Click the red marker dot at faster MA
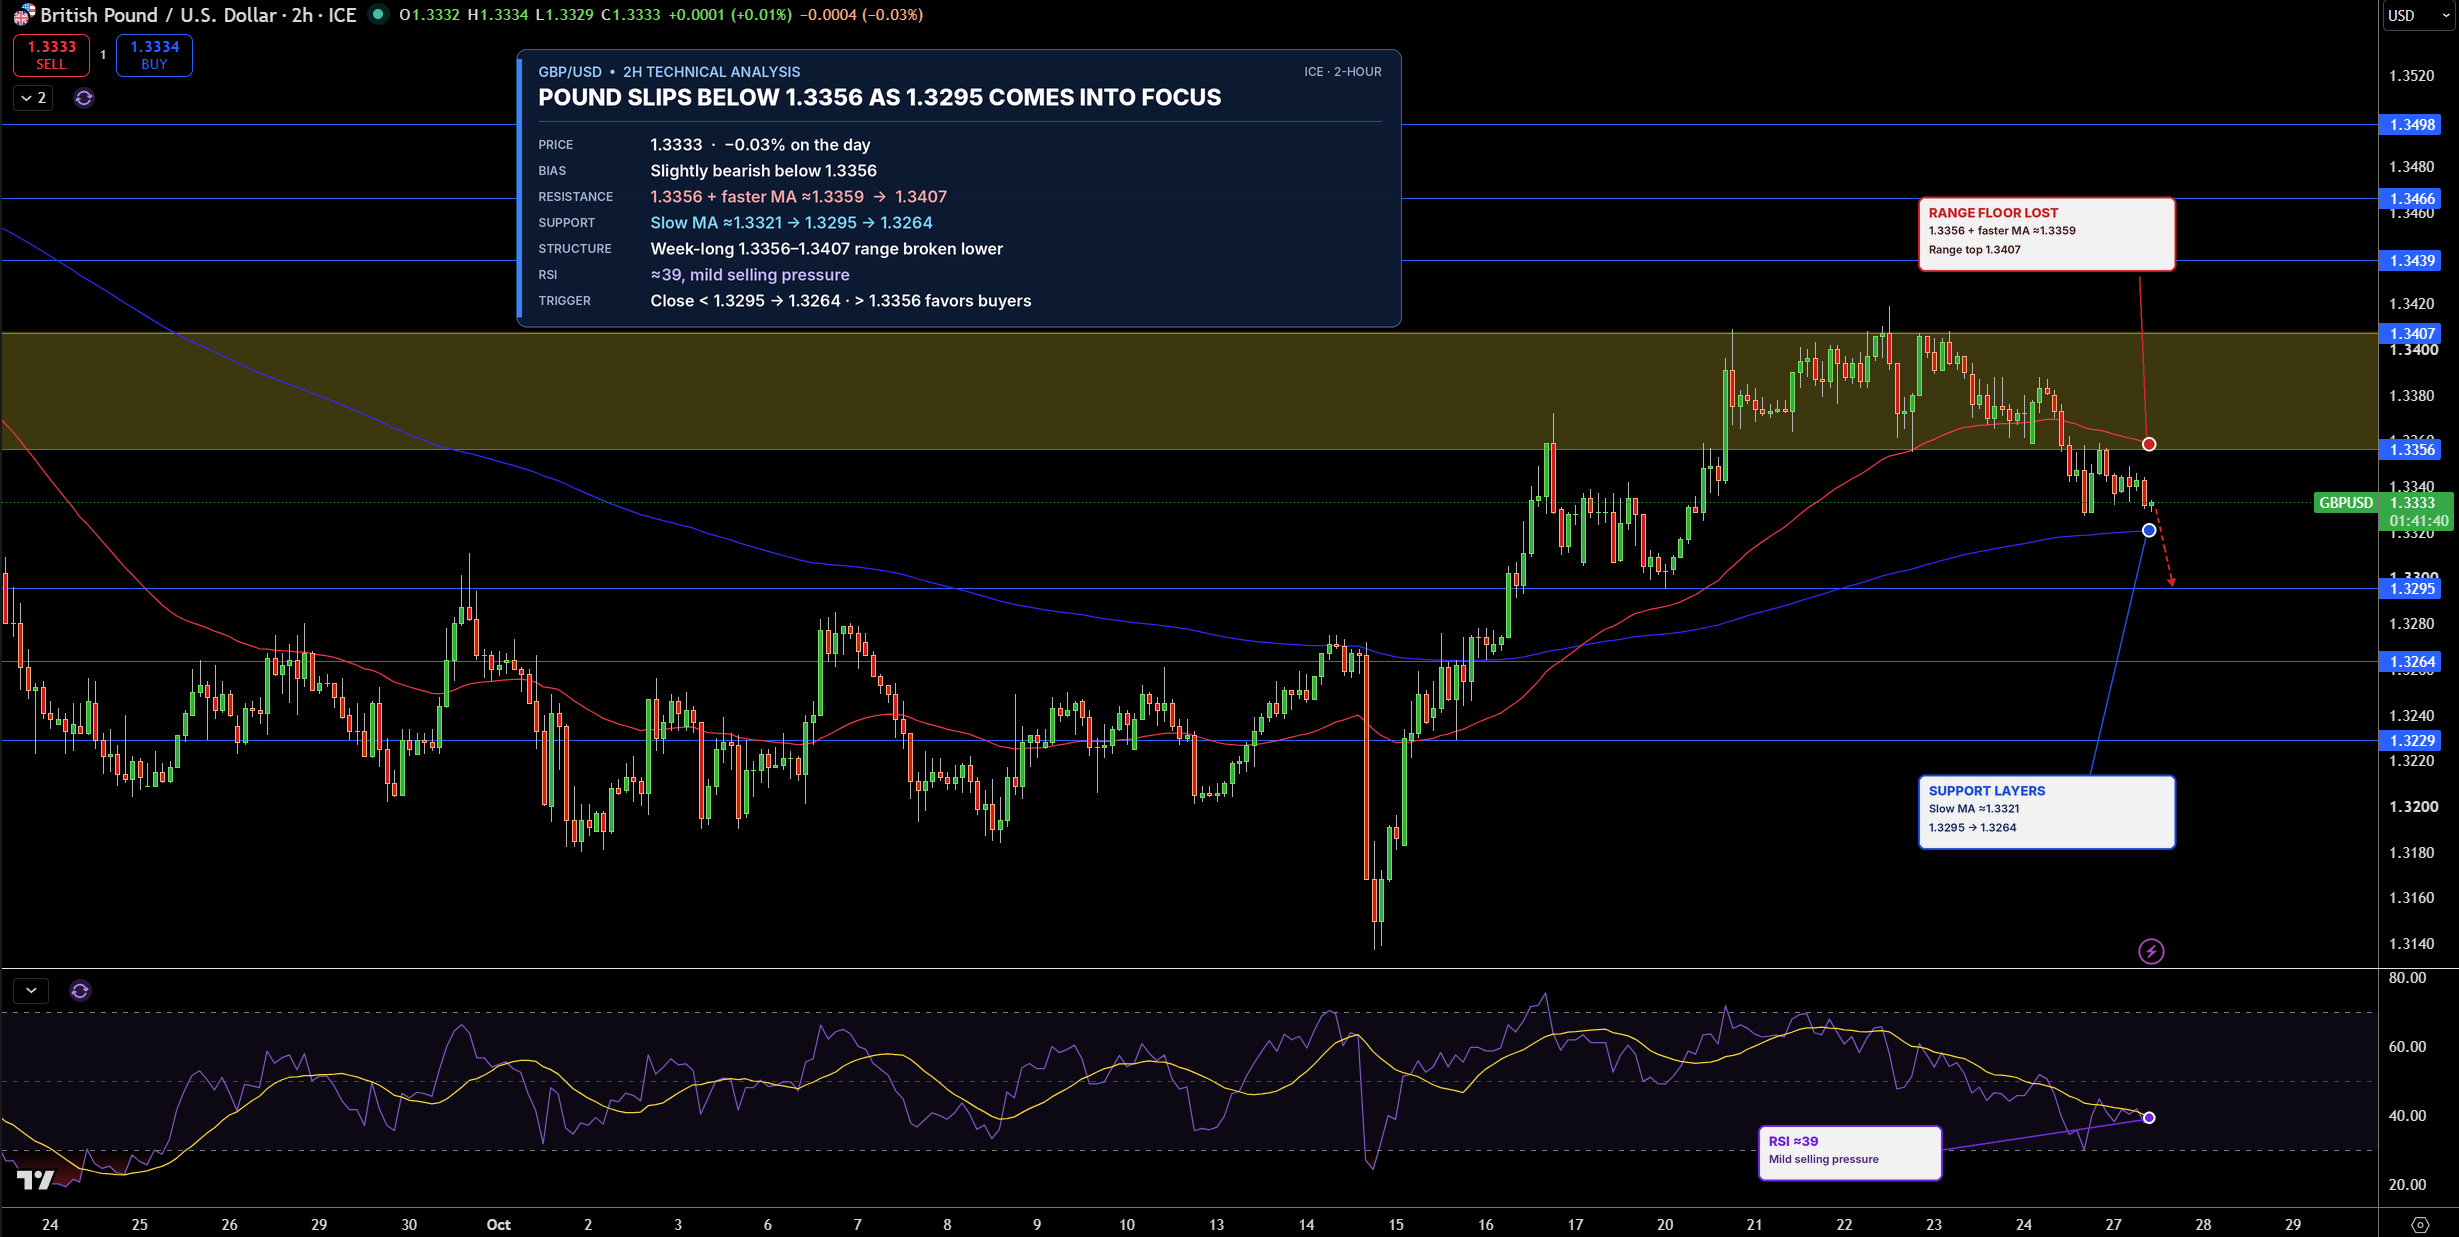Screen dimensions: 2459x1237 coord(2149,444)
